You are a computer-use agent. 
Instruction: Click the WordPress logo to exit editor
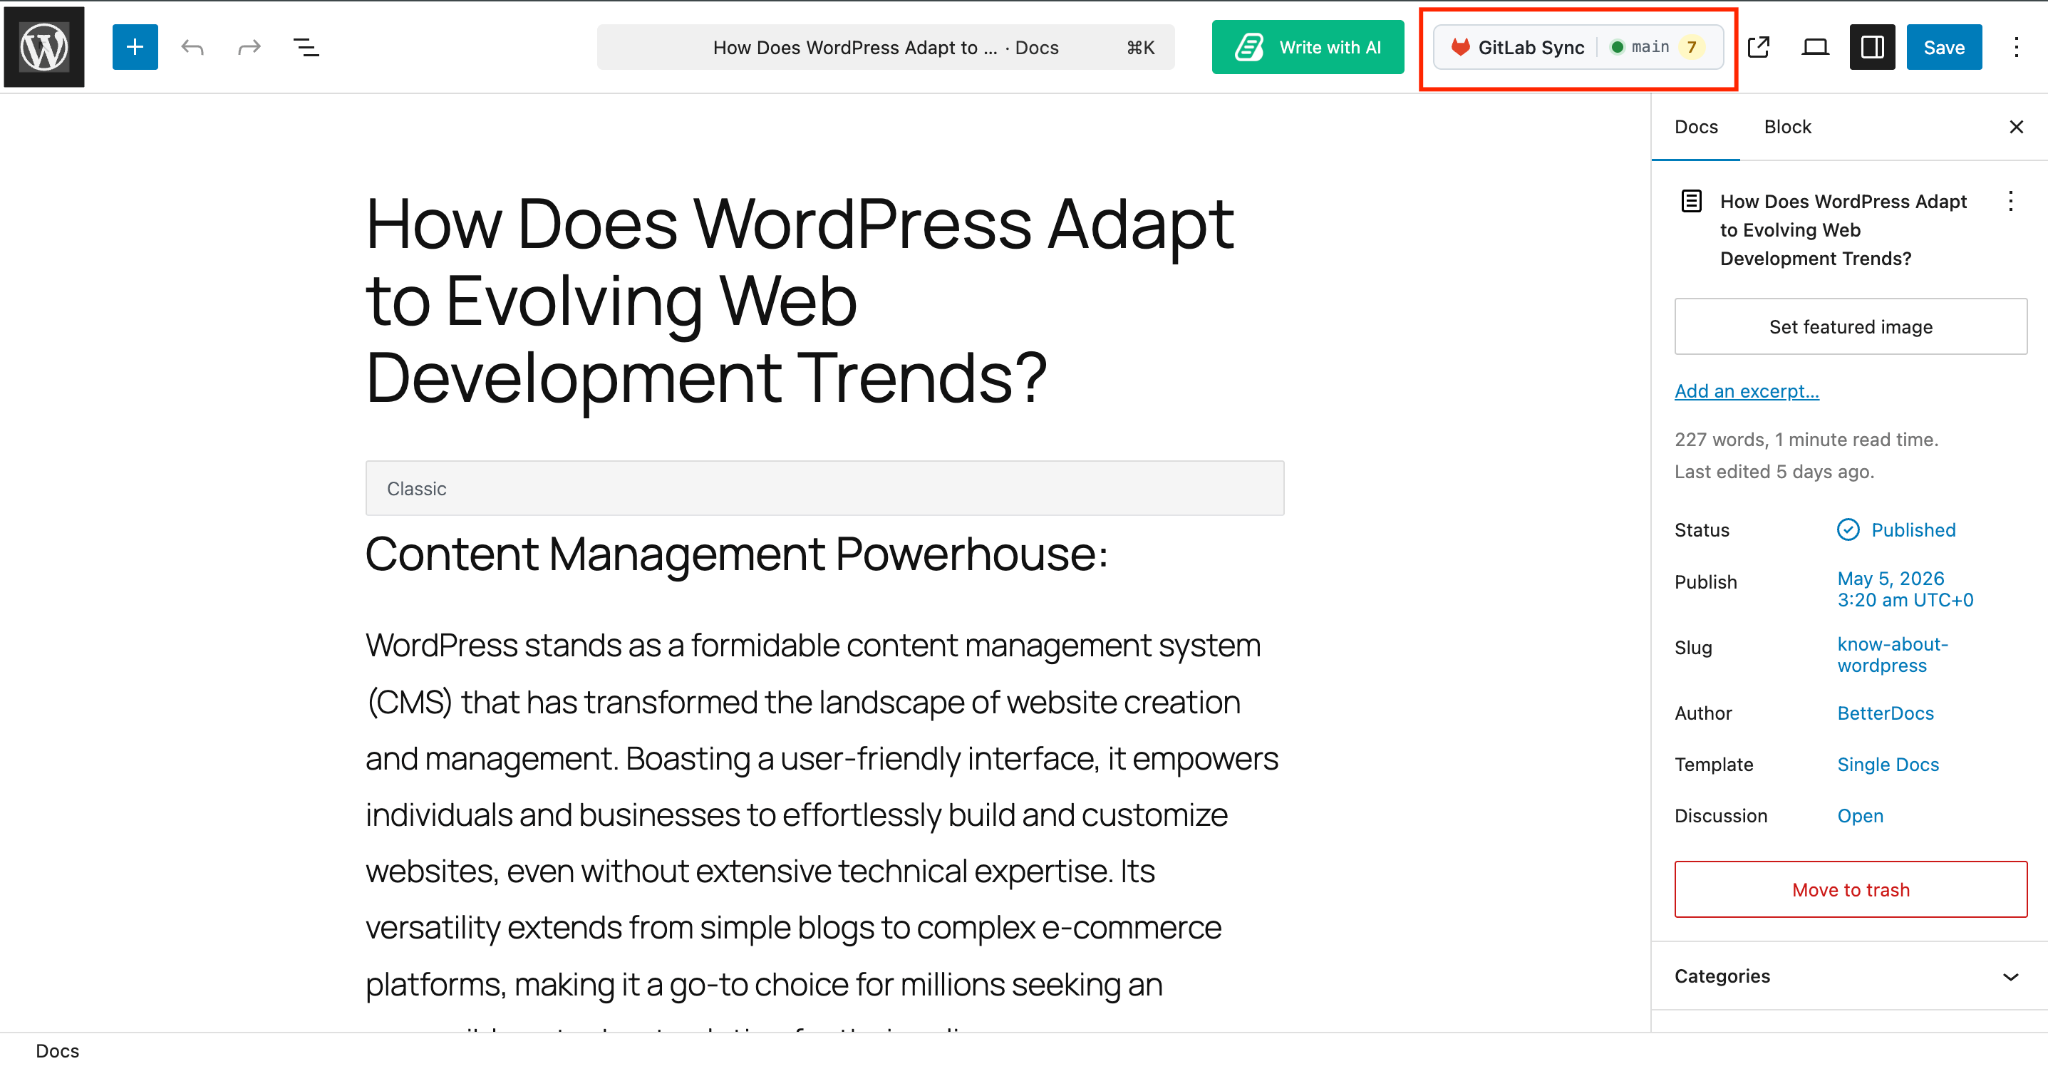(44, 47)
